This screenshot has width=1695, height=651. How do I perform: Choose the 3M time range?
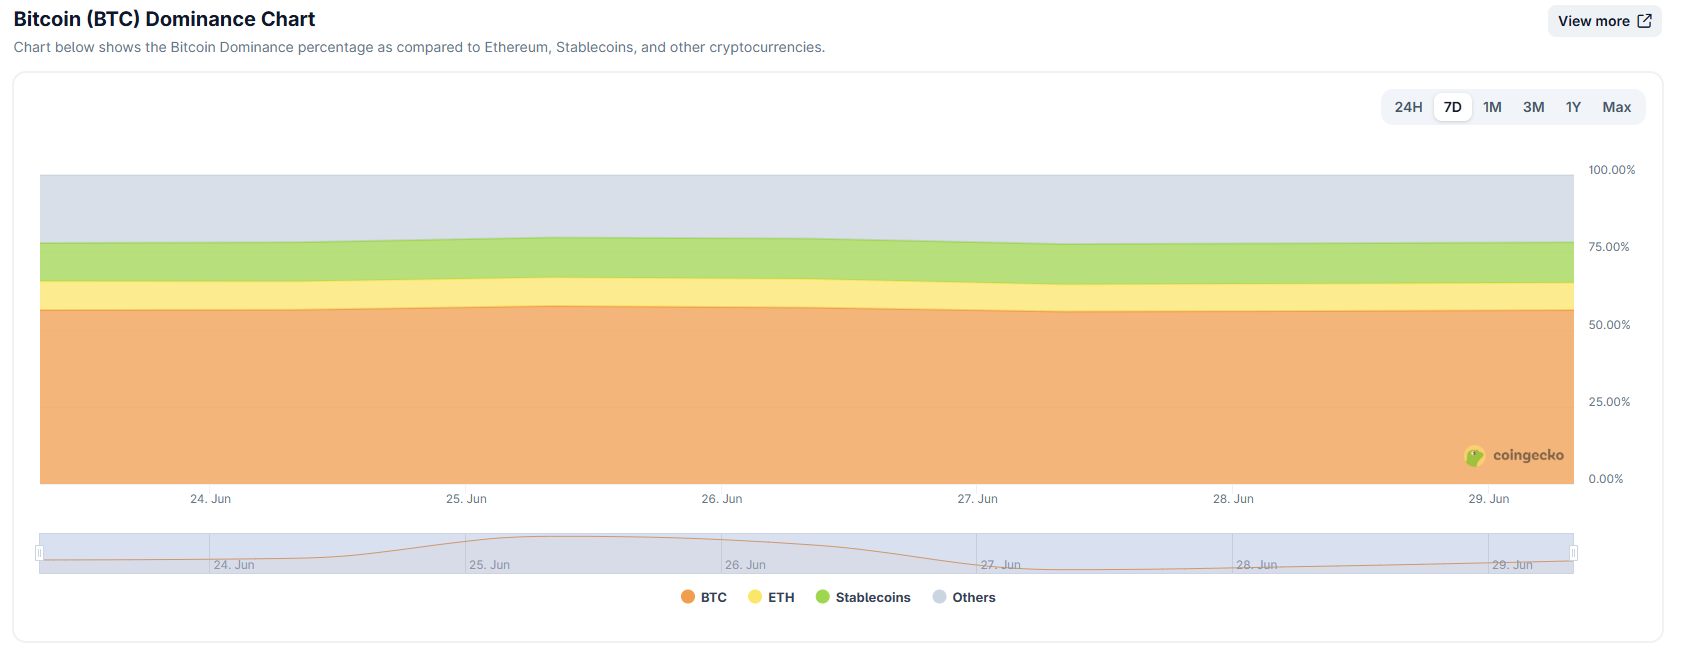[1533, 107]
